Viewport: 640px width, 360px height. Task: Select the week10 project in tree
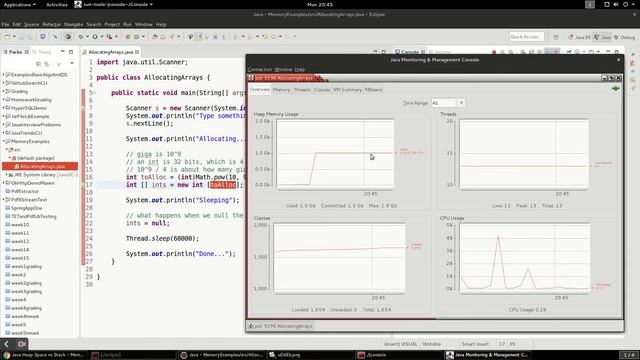(20, 224)
